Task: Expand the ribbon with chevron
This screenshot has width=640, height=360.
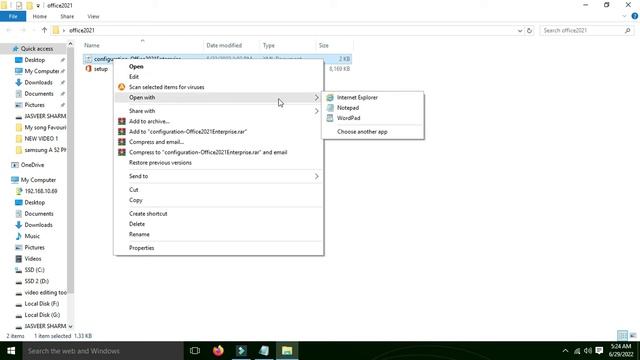Action: [x=624, y=16]
